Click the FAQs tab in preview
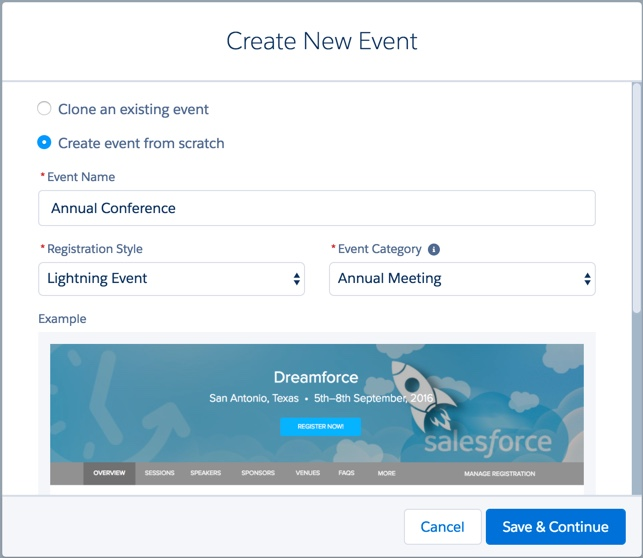Viewport: 643px width, 558px height. tap(346, 473)
